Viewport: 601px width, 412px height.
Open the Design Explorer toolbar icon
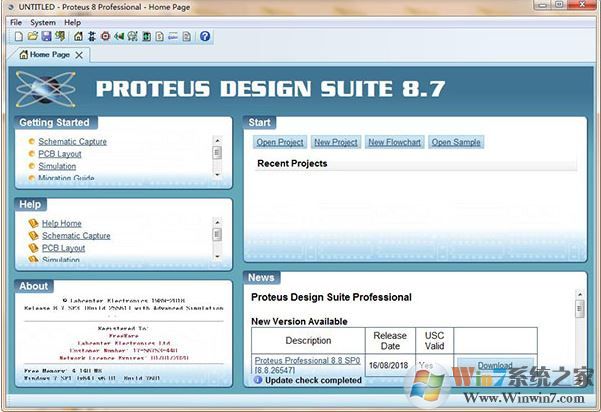(145, 36)
